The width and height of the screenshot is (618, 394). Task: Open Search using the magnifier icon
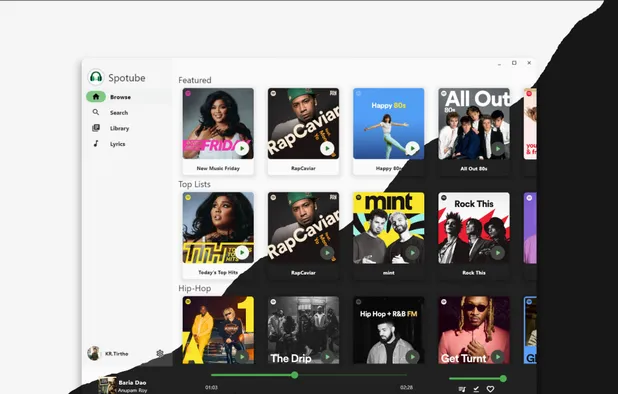click(96, 112)
